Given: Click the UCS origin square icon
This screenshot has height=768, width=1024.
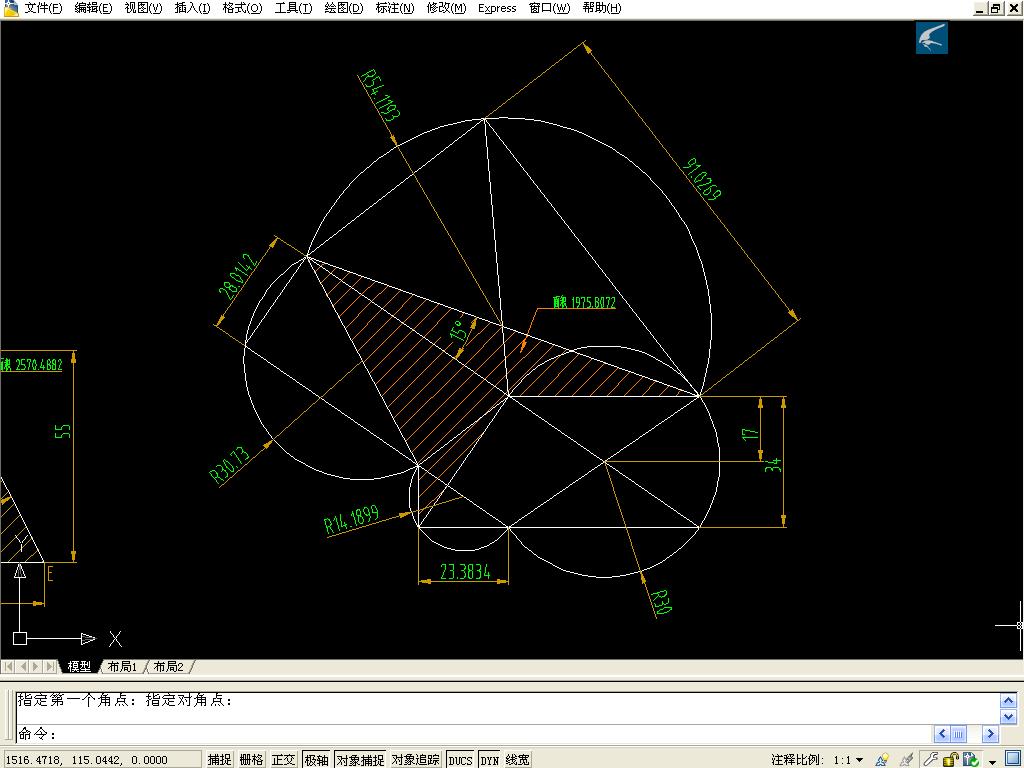Looking at the screenshot, I should pos(20,638).
